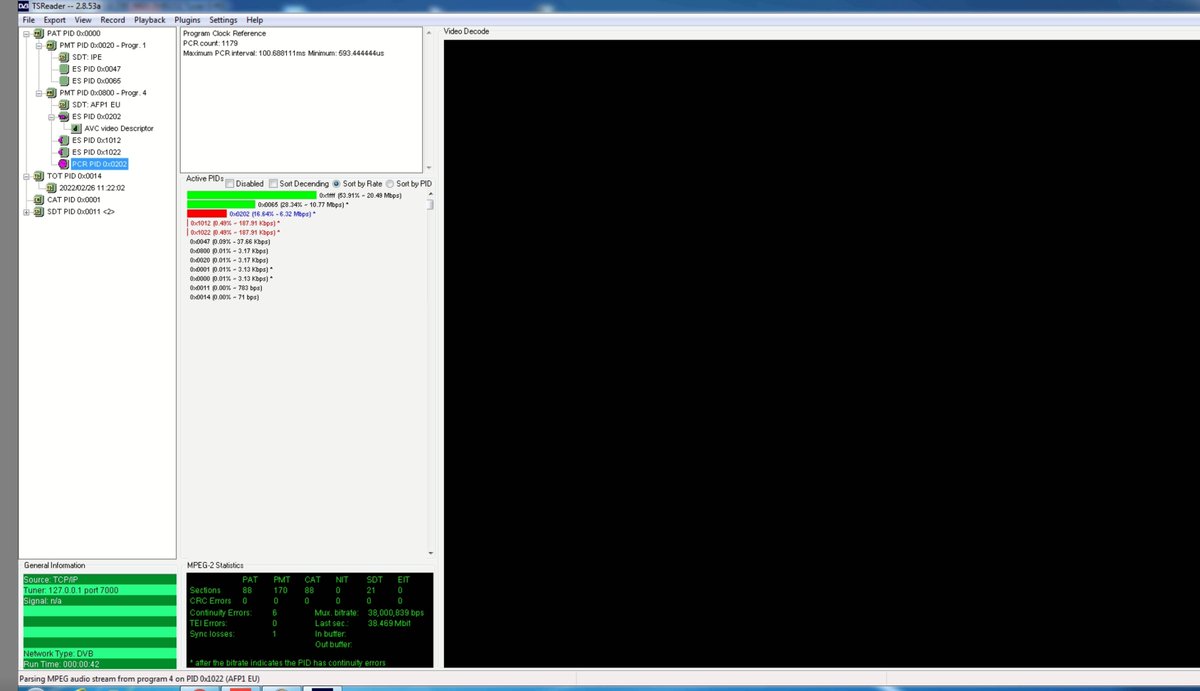Select the 0x0011 (0.00% - 783 bps) row
This screenshot has height=691, width=1200.
[x=225, y=288]
